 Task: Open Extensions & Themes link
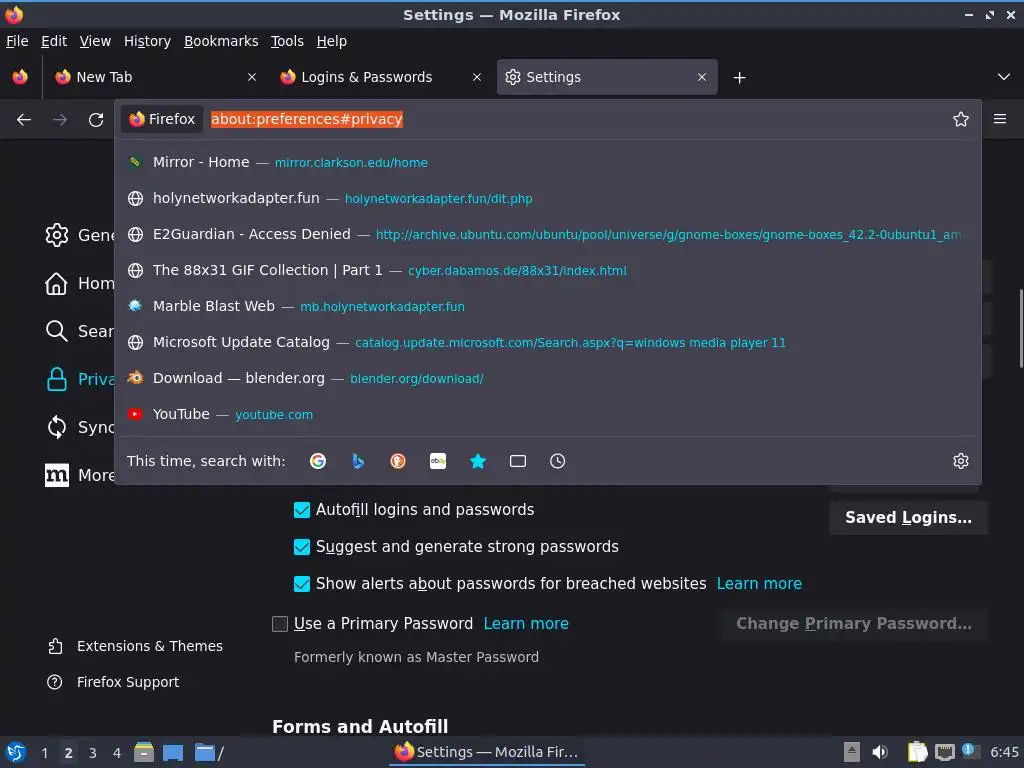135,647
